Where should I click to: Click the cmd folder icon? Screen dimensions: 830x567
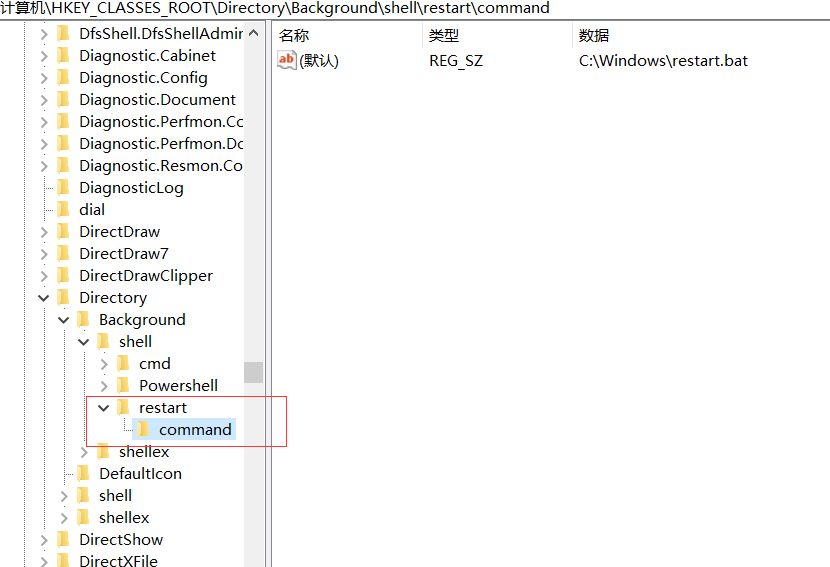(123, 363)
